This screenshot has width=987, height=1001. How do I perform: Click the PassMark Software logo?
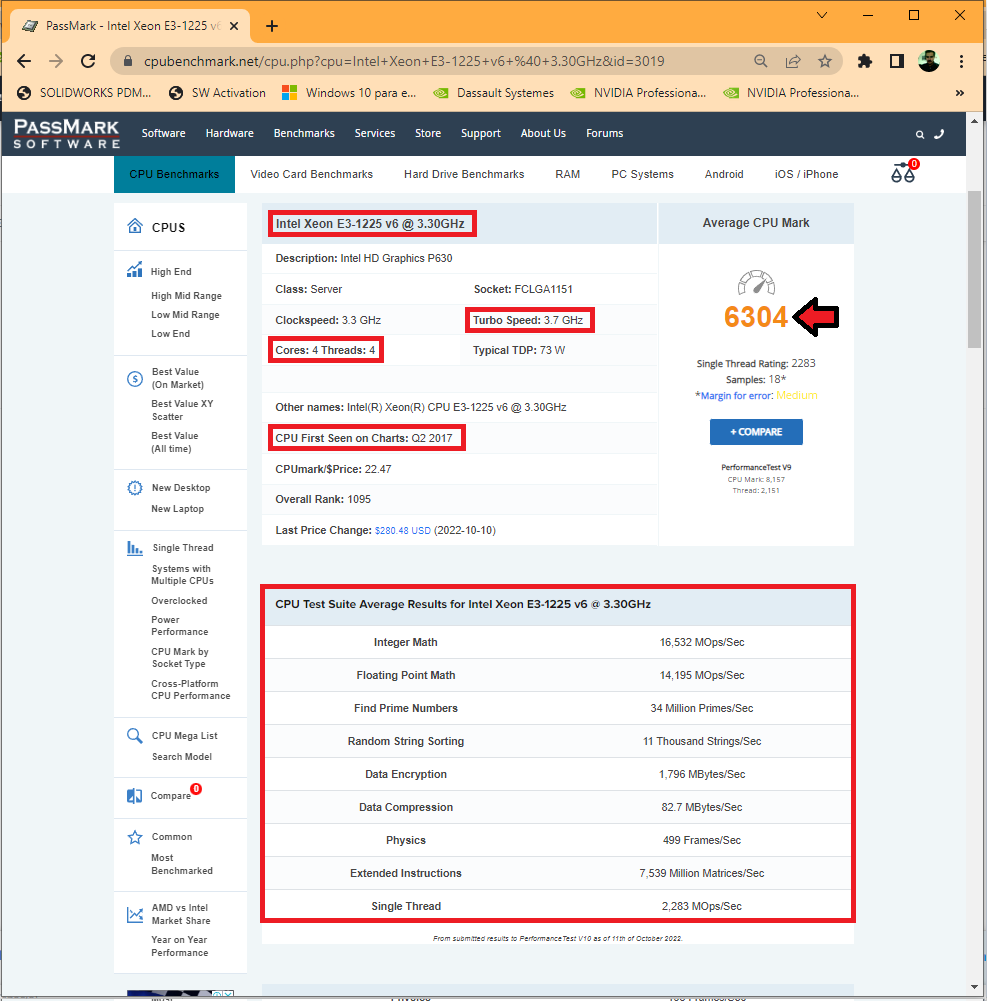pyautogui.click(x=66, y=134)
